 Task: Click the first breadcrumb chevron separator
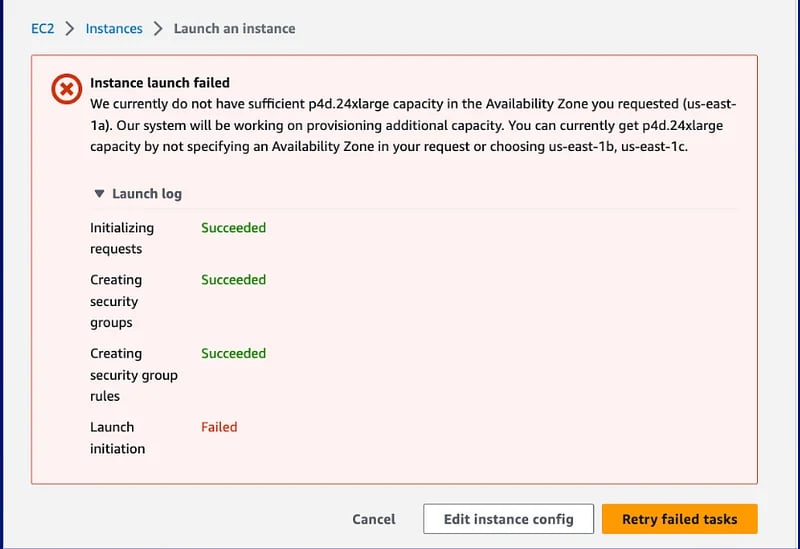(70, 29)
